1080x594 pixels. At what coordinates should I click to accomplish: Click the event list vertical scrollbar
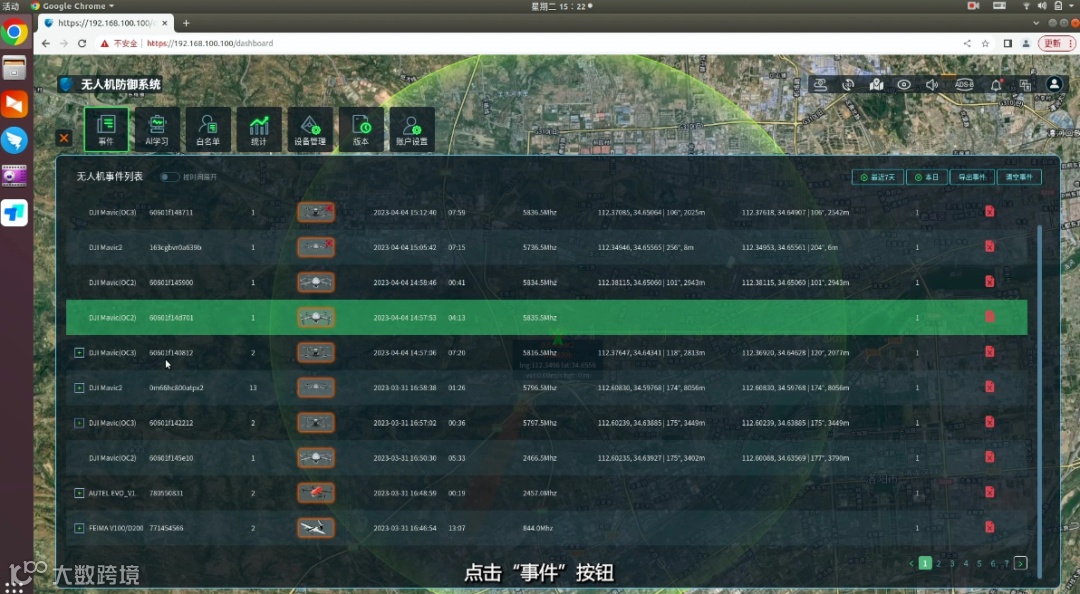1040,400
